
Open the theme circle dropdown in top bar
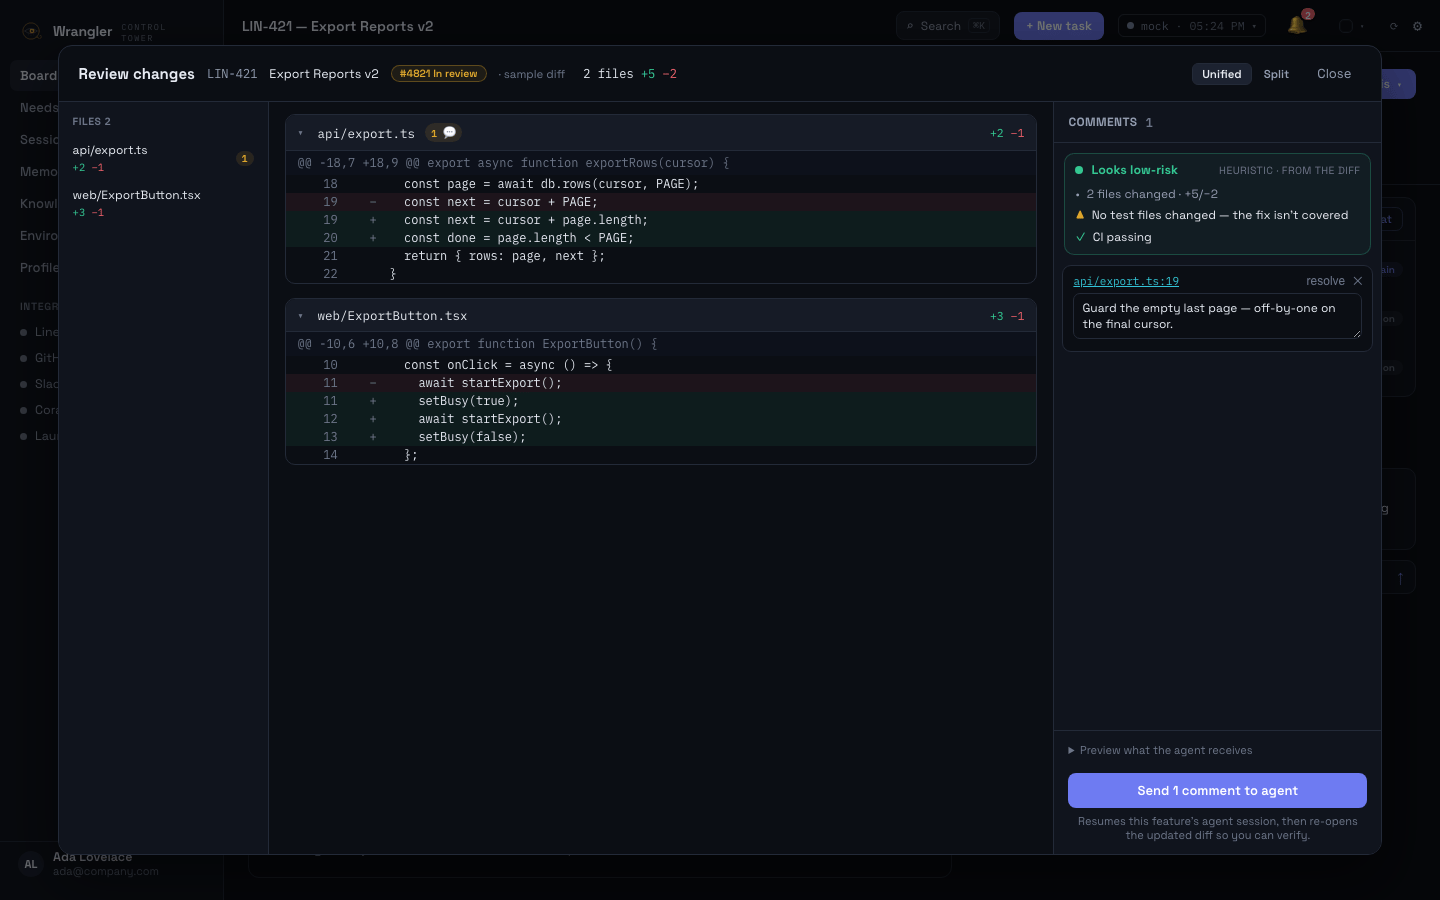point(1352,26)
